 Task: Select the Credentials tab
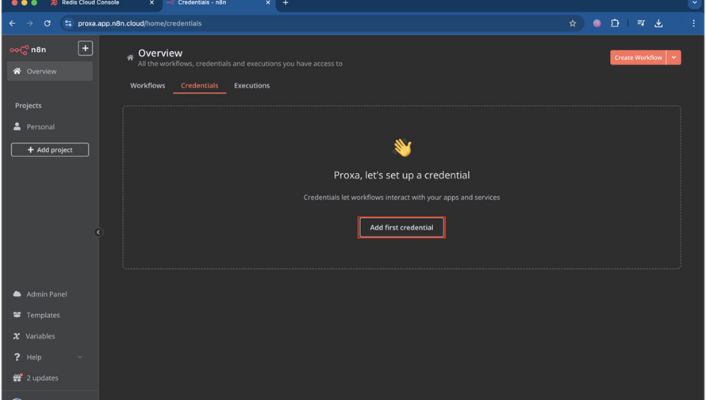coord(199,86)
